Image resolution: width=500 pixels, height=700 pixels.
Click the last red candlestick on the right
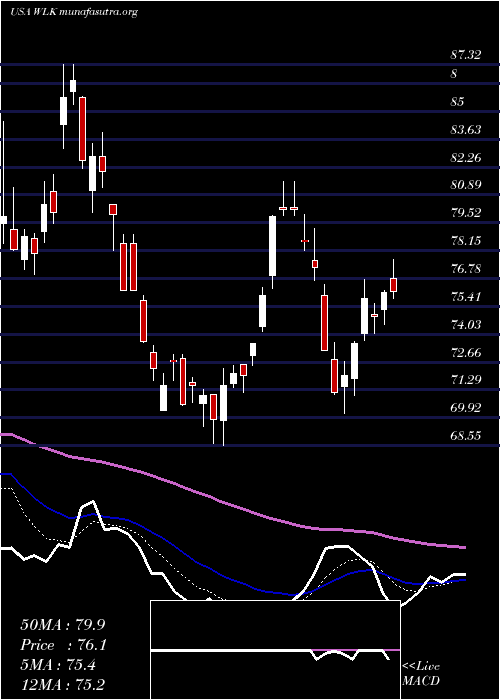394,284
